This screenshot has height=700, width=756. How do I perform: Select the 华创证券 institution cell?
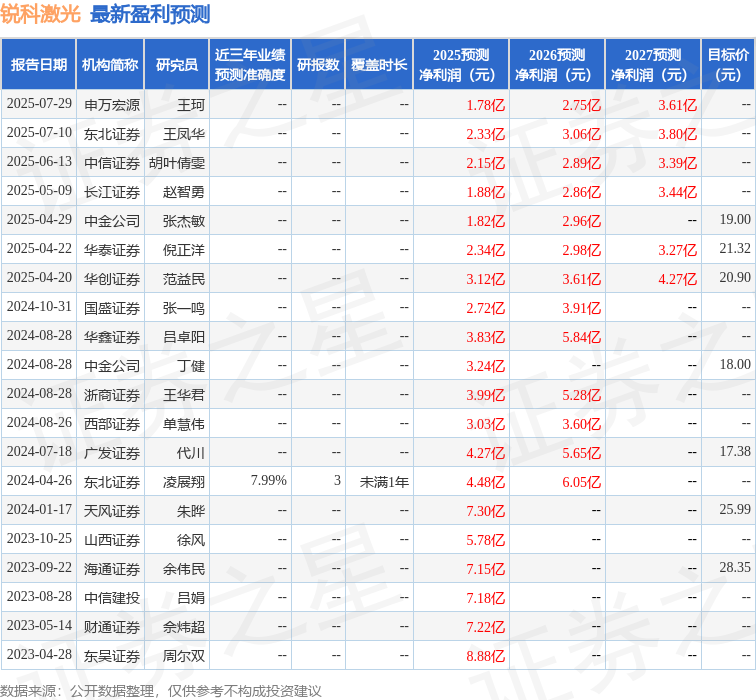(112, 279)
